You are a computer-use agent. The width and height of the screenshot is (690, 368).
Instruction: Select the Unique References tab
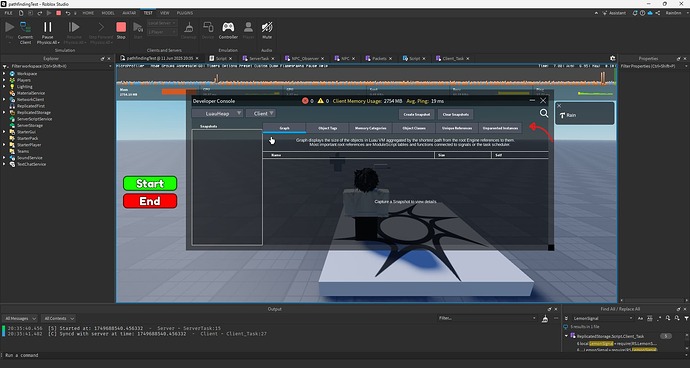[x=457, y=128]
